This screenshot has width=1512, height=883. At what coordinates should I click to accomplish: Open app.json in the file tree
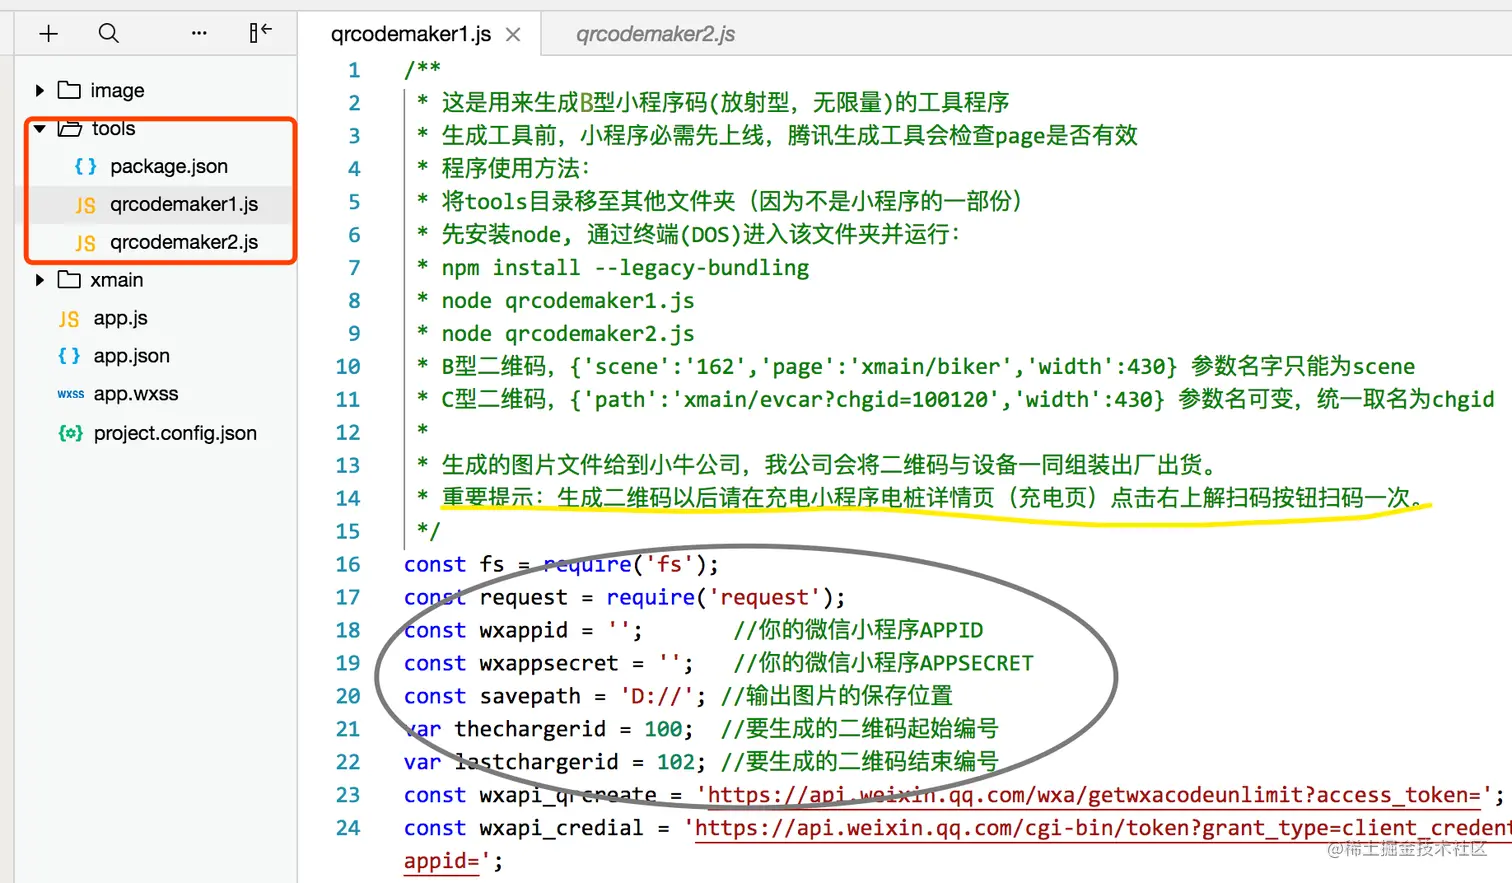(132, 356)
